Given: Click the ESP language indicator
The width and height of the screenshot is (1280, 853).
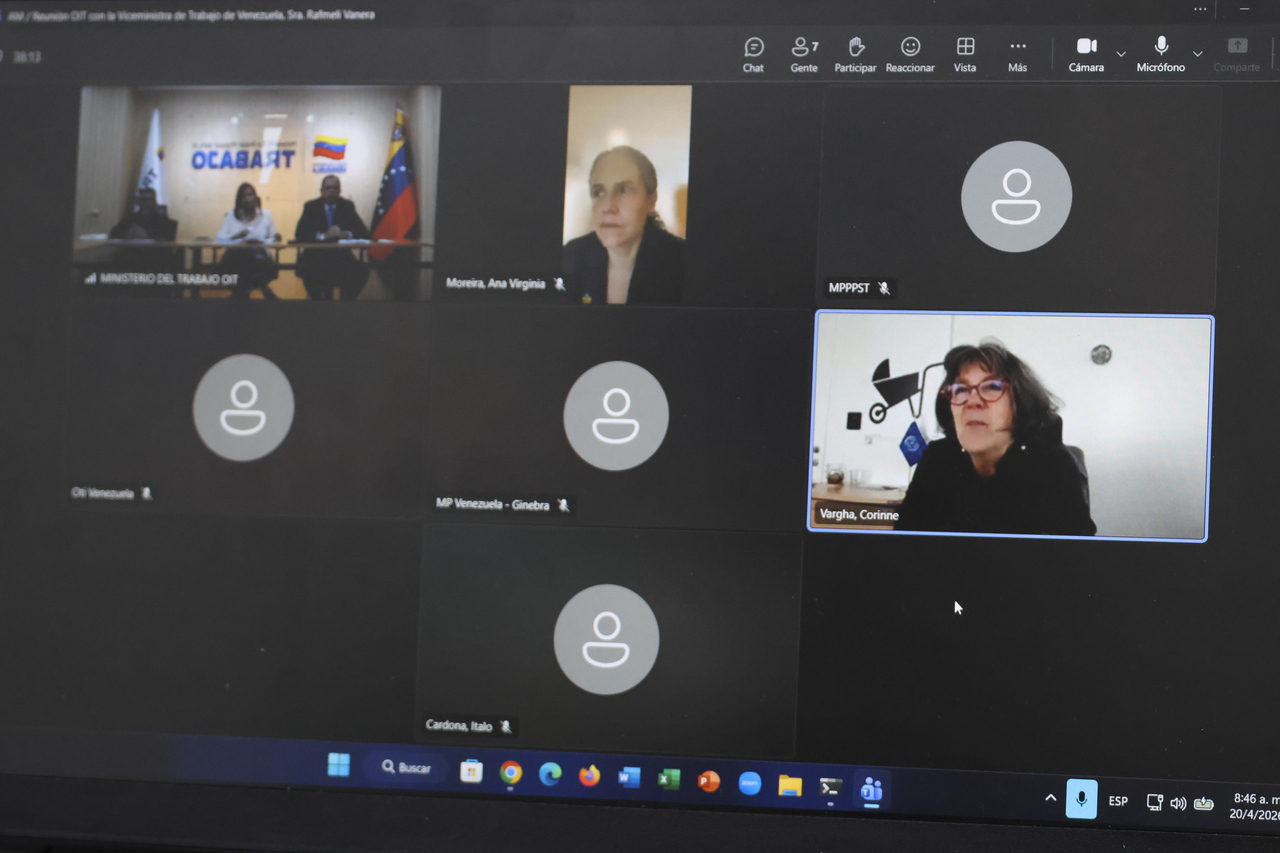Looking at the screenshot, I should (x=1118, y=801).
